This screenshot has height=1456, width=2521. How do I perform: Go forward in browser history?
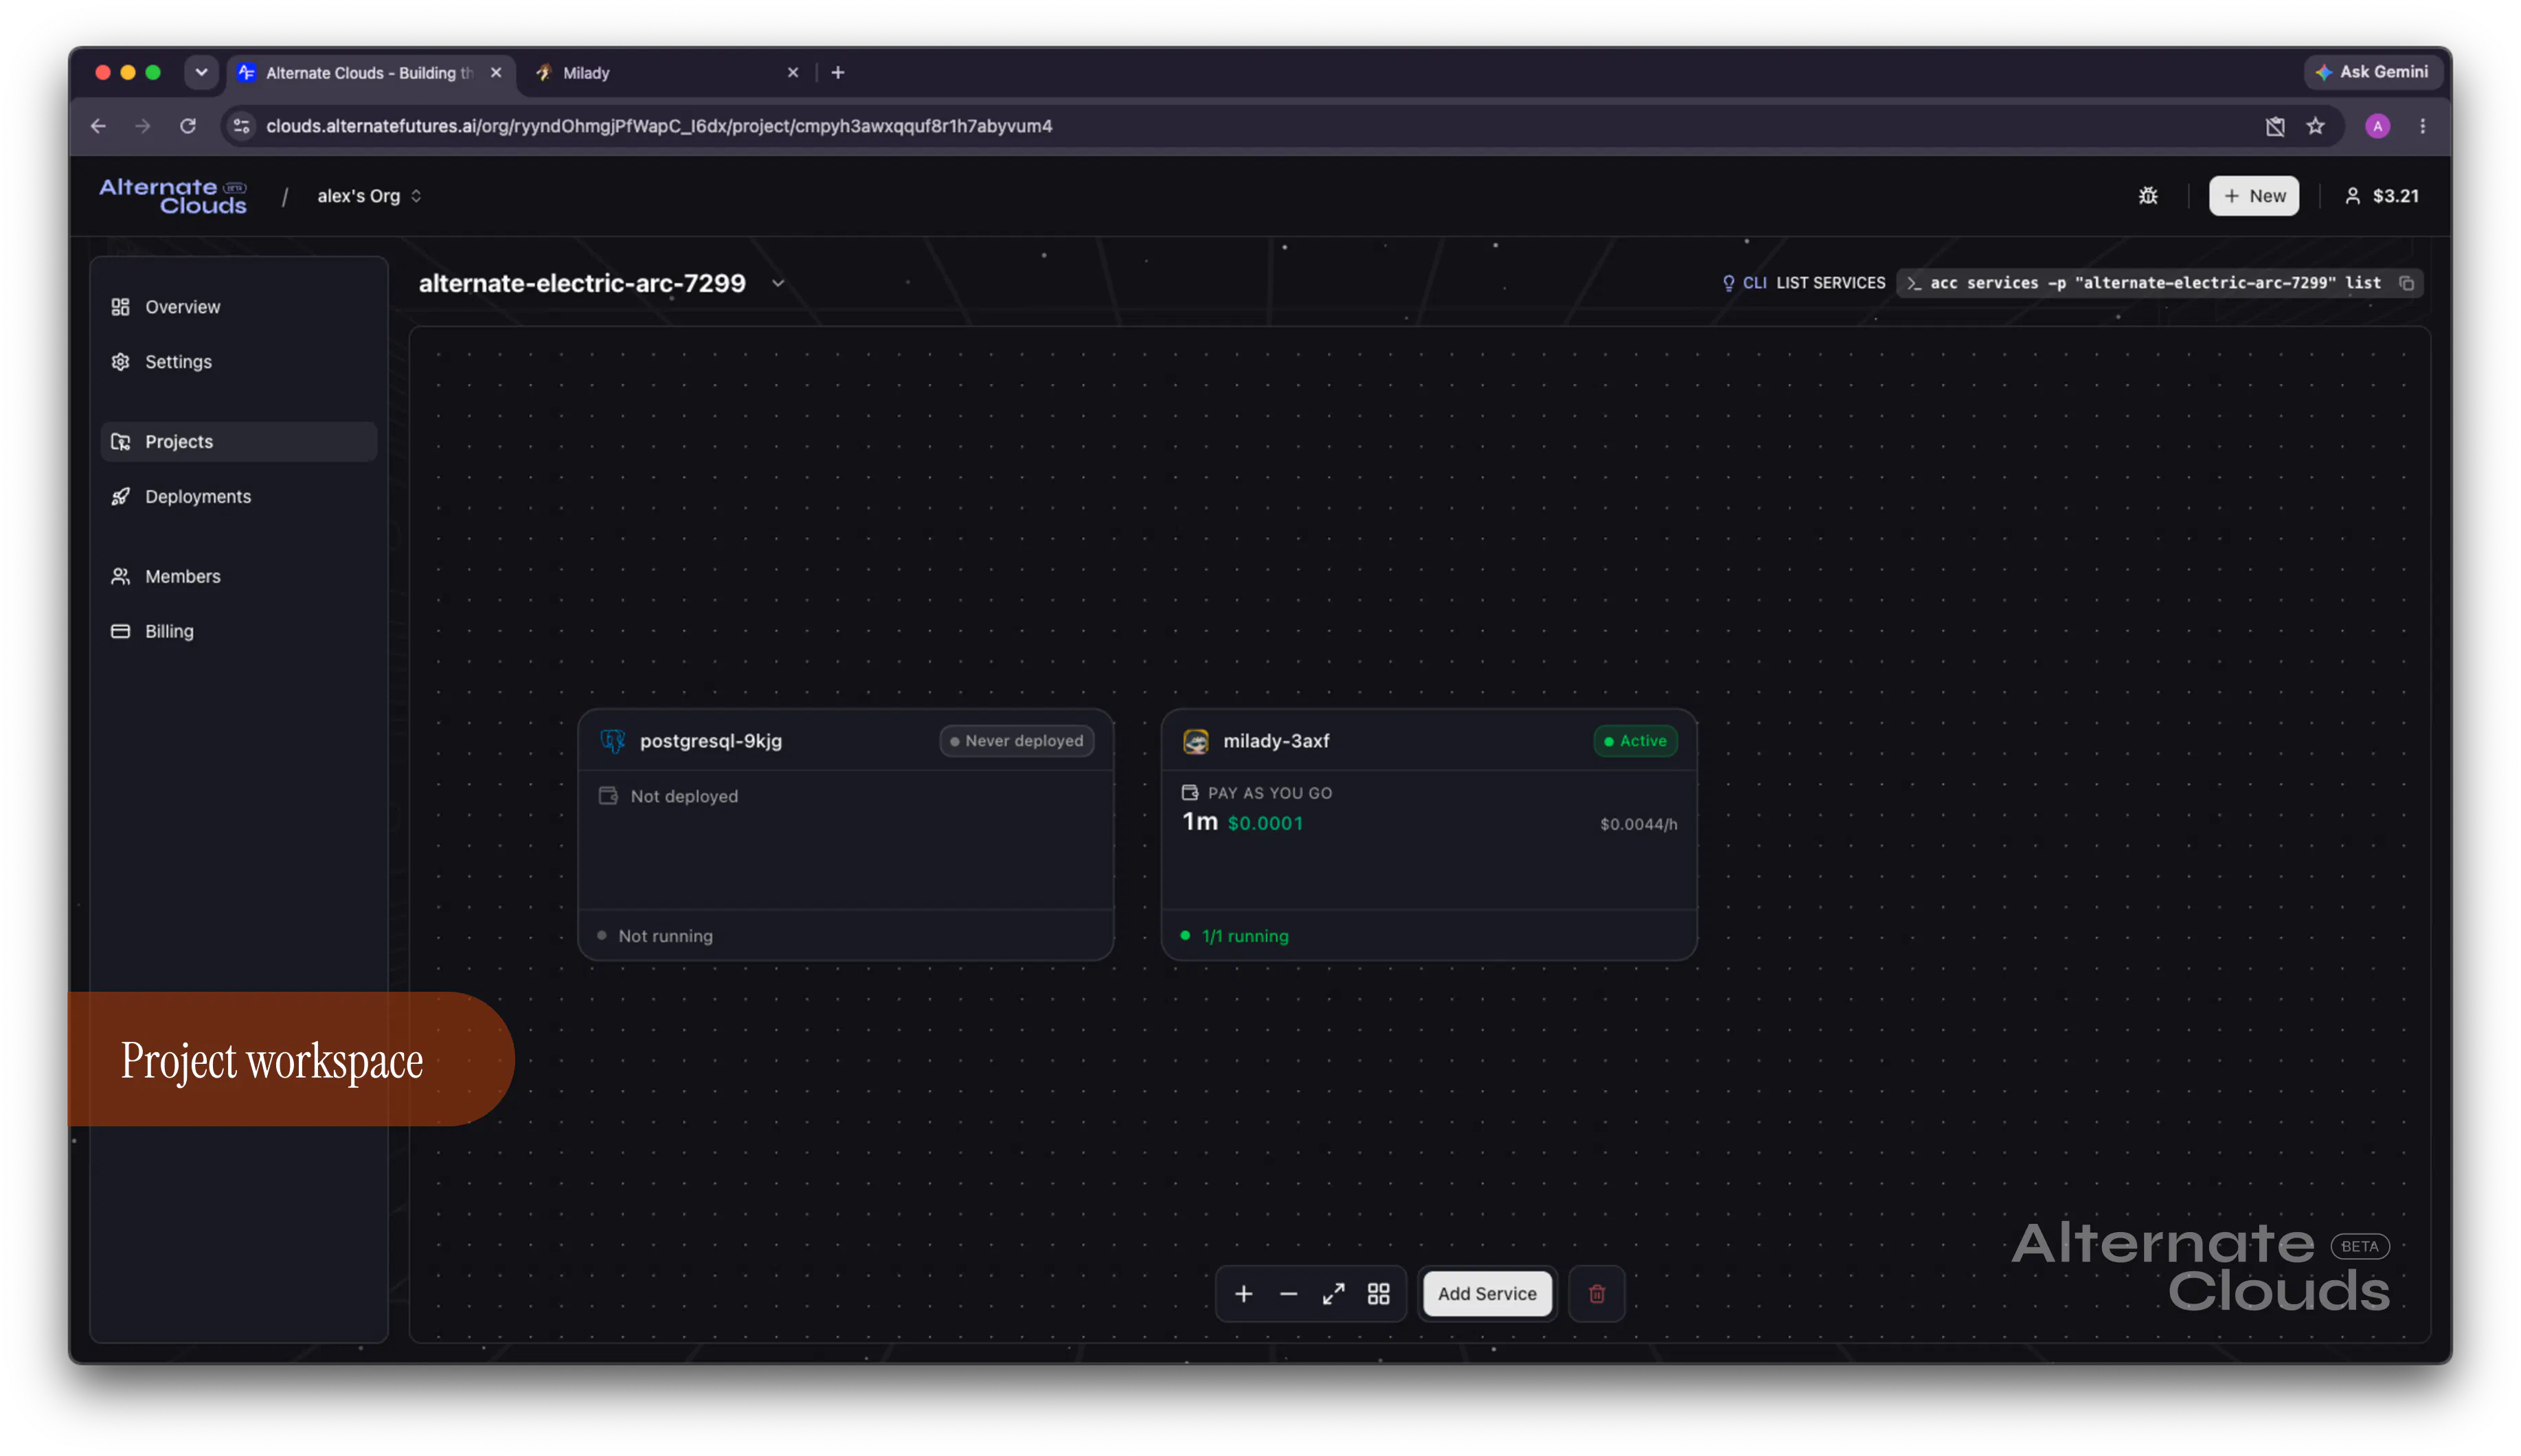(x=143, y=126)
